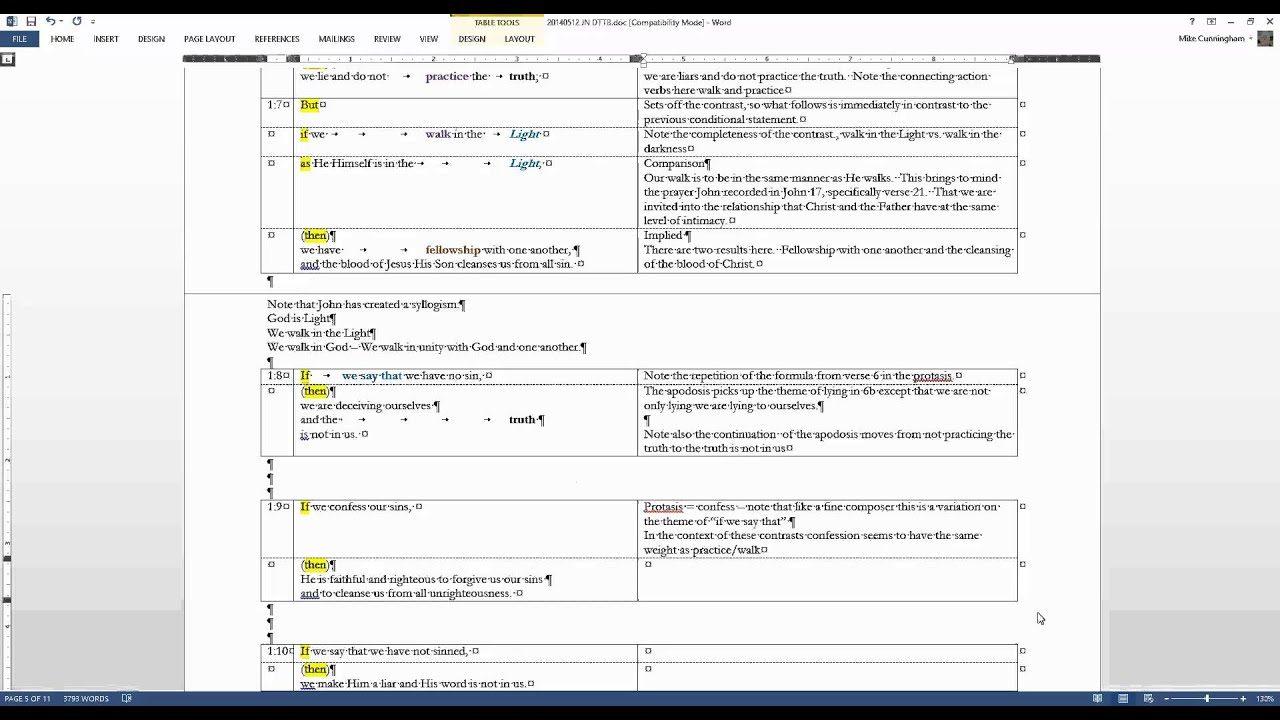The width and height of the screenshot is (1280, 720).
Task: Open the REVIEW ribbon tab
Action: 387,39
